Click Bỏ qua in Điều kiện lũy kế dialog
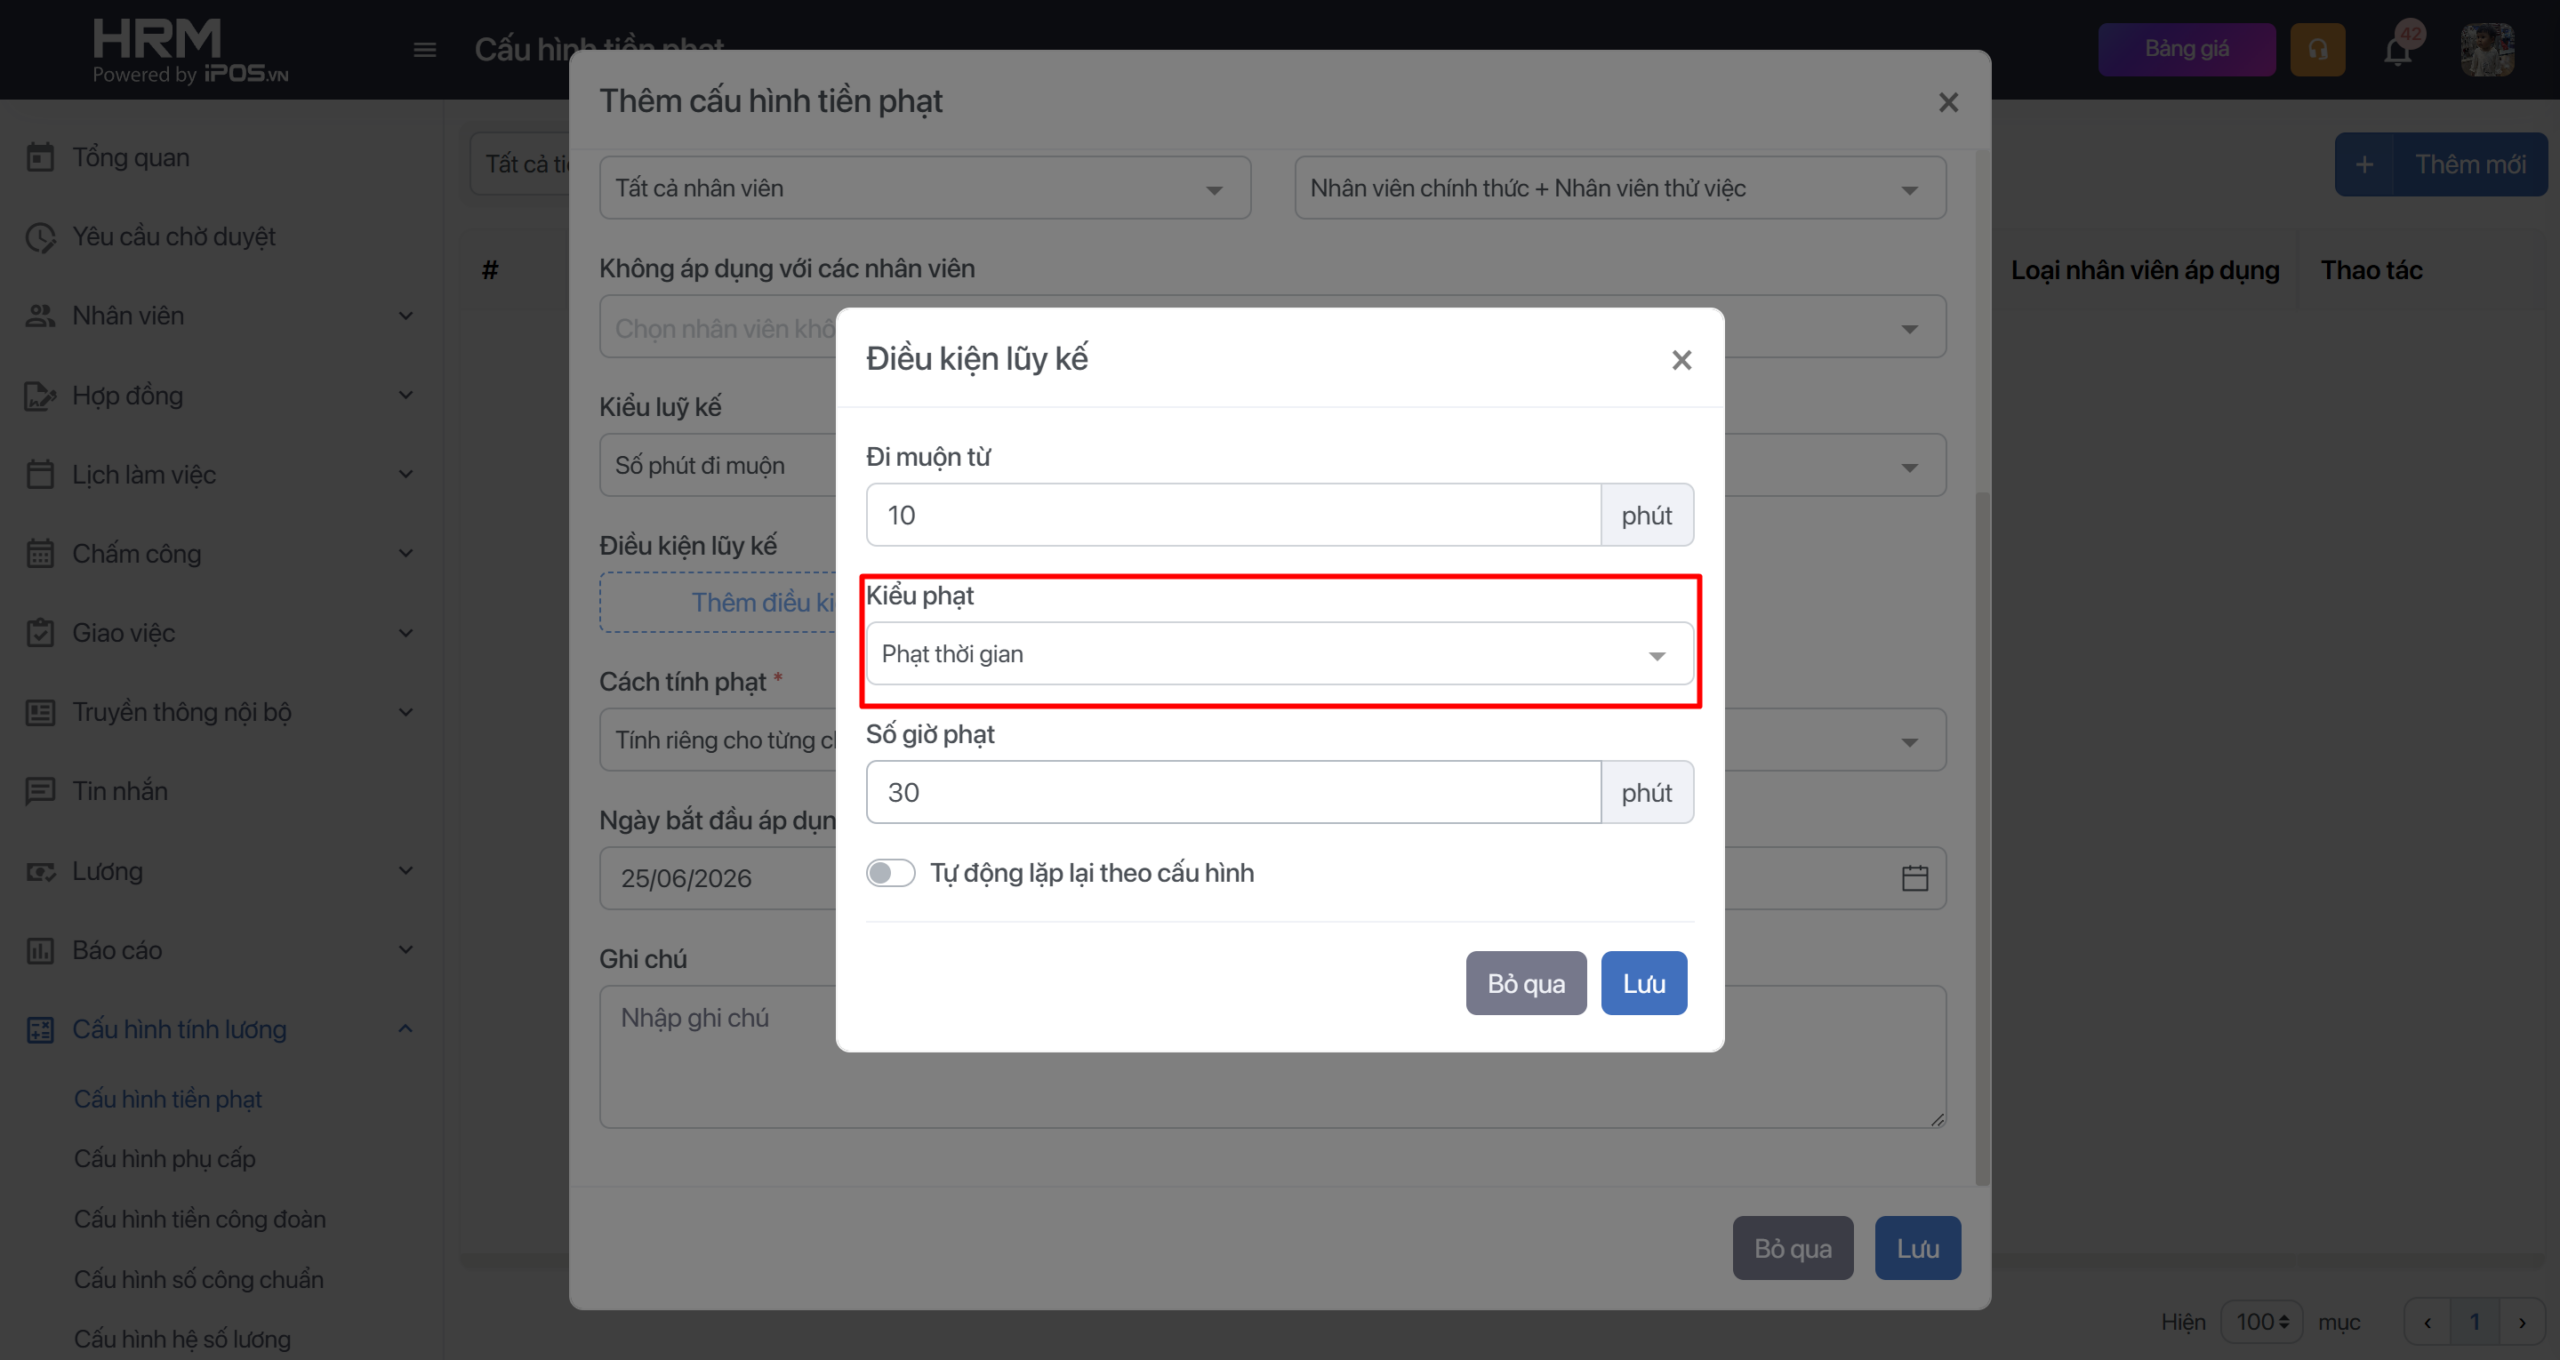Viewport: 2560px width, 1360px height. tap(1525, 983)
